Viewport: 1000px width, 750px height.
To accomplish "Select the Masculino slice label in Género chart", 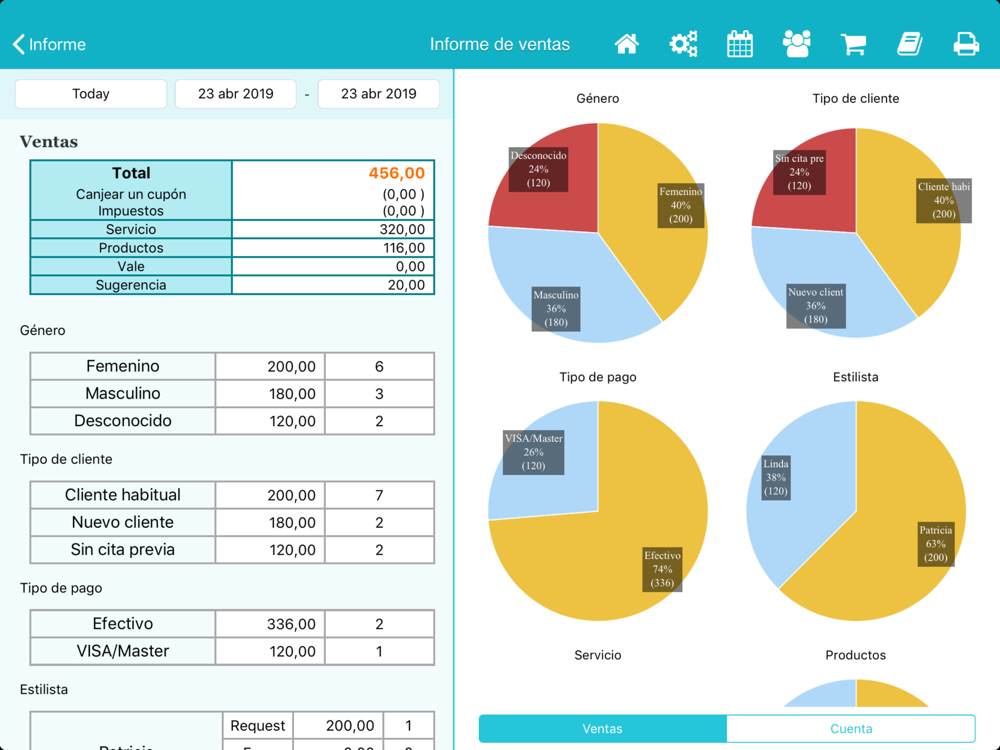I will point(556,309).
